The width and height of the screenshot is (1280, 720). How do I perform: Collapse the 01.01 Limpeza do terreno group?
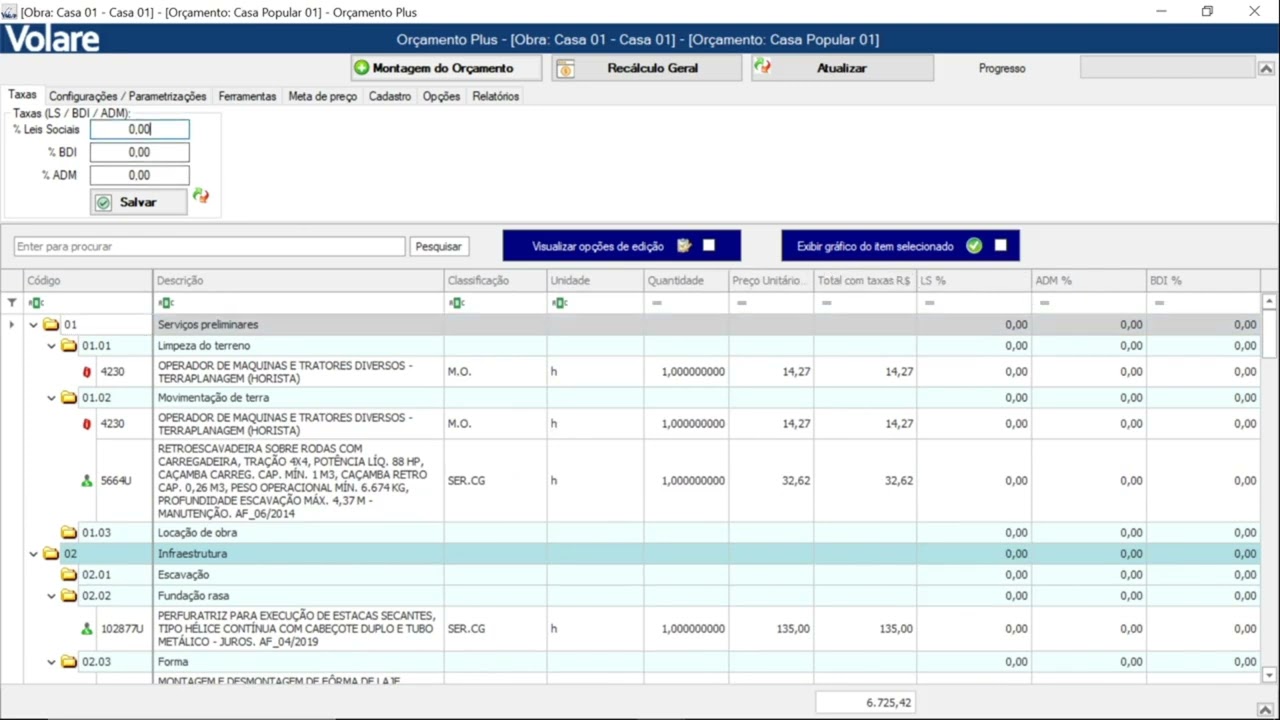tap(51, 345)
